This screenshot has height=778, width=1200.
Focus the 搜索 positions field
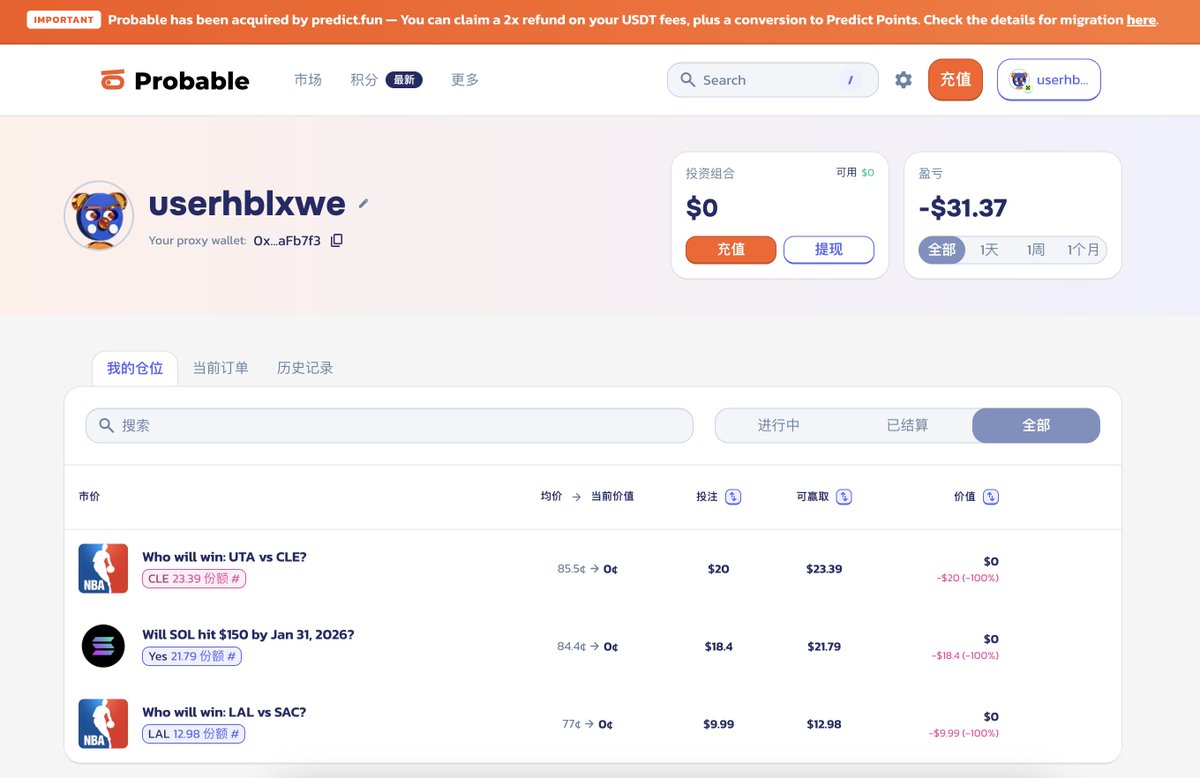389,425
